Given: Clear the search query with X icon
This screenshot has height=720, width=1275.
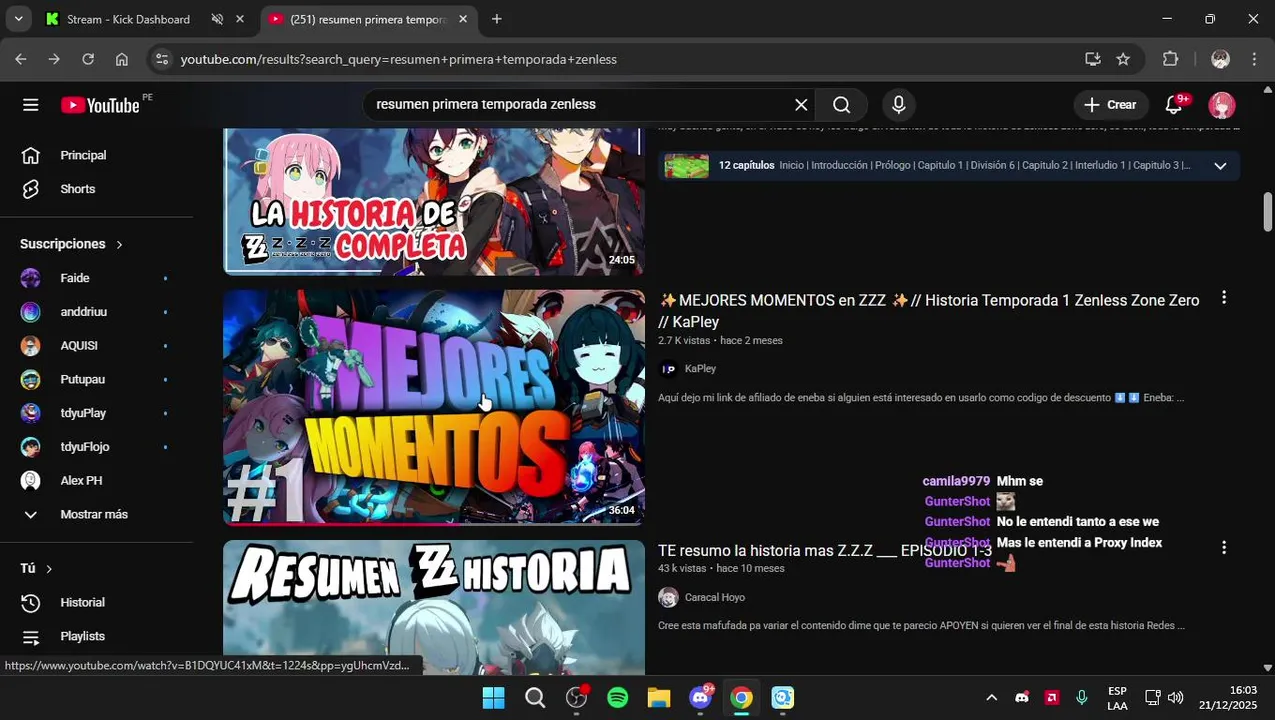Looking at the screenshot, I should [x=801, y=105].
